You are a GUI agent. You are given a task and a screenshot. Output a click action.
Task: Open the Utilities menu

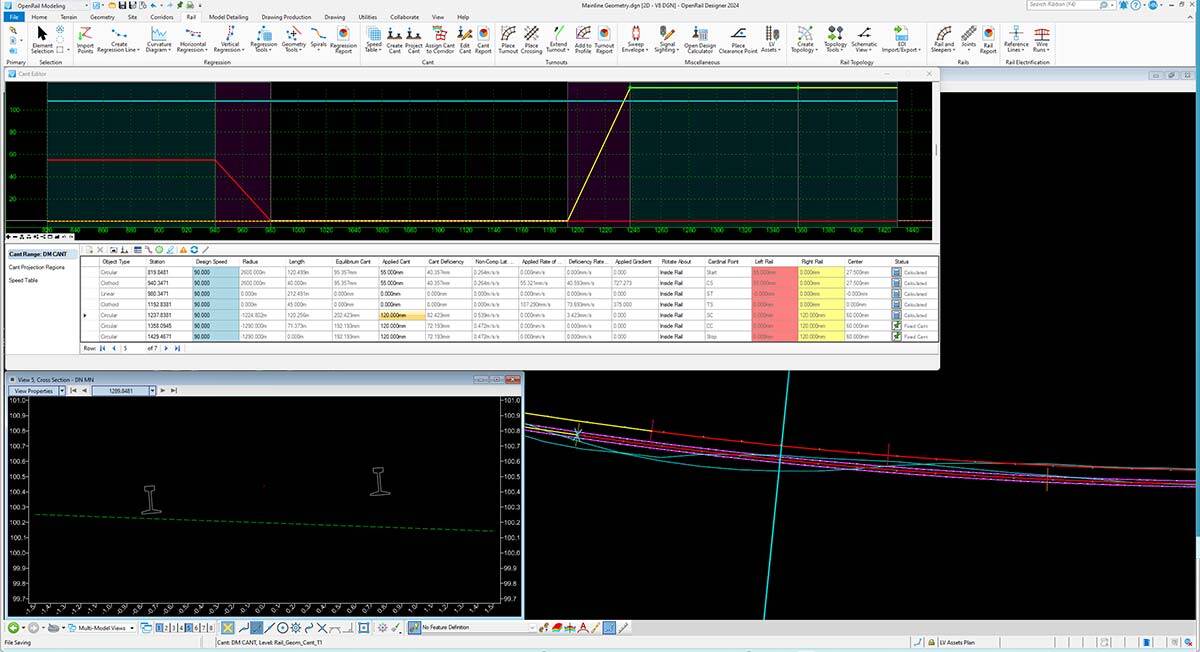367,17
